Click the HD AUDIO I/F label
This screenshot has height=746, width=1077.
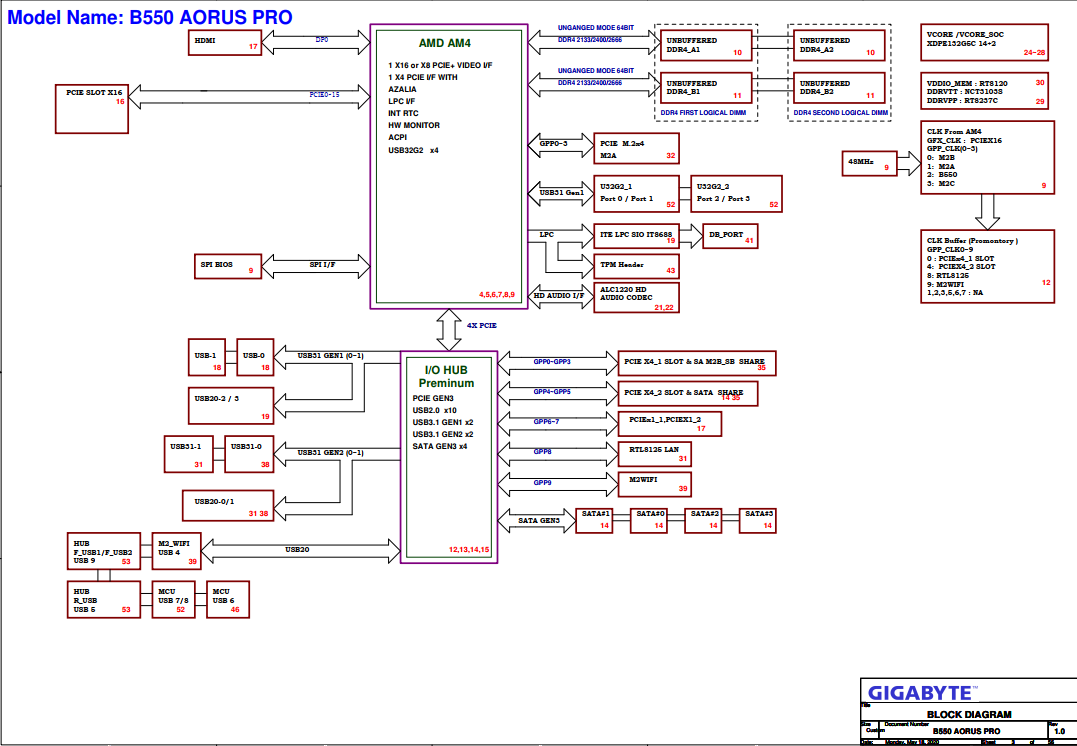[558, 295]
